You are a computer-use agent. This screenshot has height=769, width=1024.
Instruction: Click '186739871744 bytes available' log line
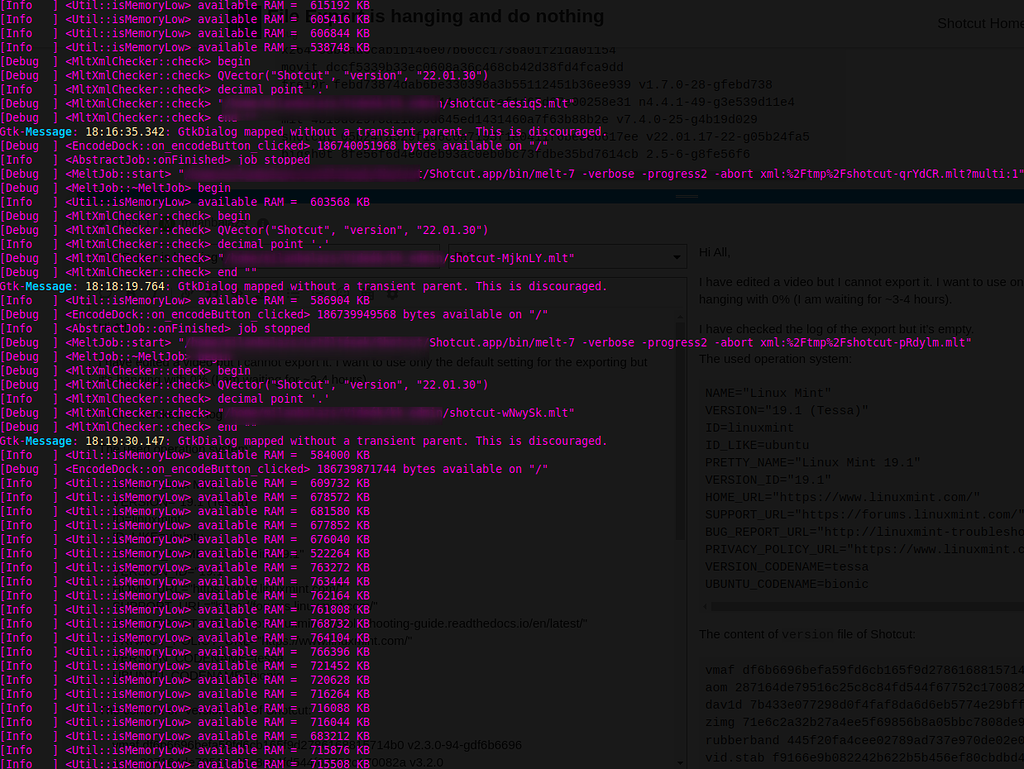[x=274, y=469]
